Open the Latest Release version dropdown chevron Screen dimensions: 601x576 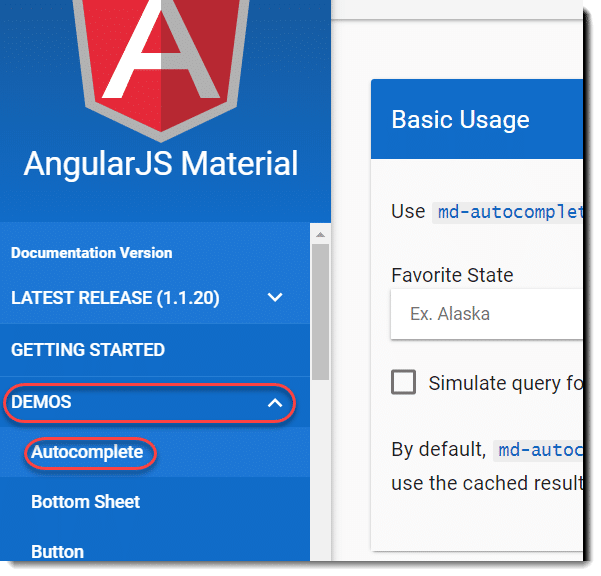(275, 297)
